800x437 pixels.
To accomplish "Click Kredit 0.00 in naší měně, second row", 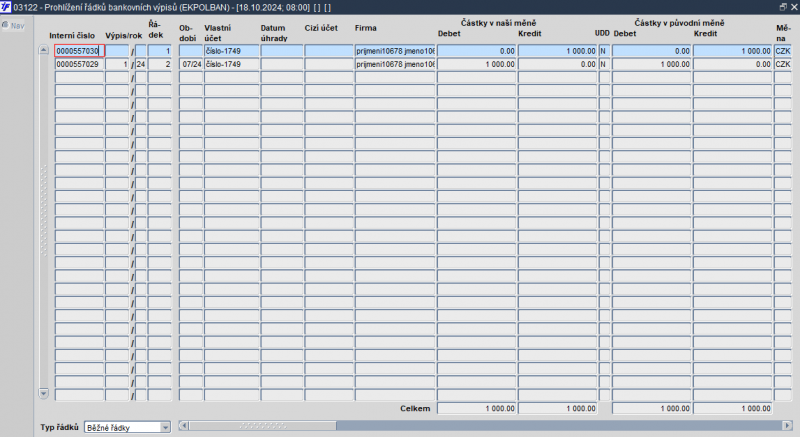I will point(558,64).
